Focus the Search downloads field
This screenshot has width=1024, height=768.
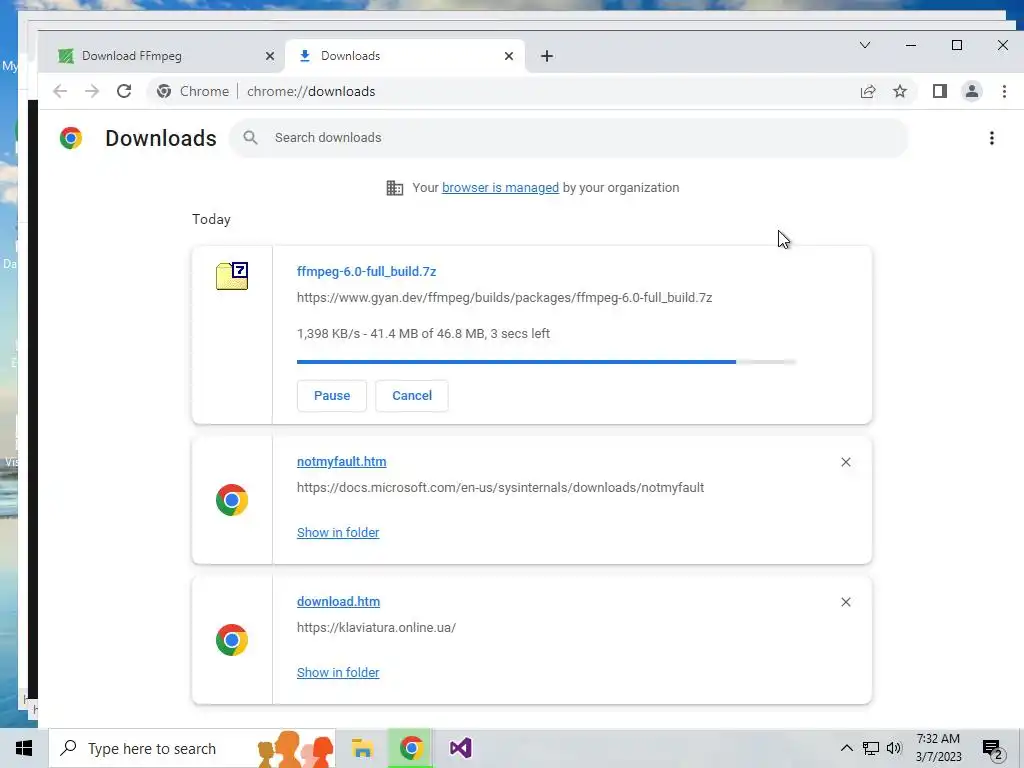coord(568,138)
